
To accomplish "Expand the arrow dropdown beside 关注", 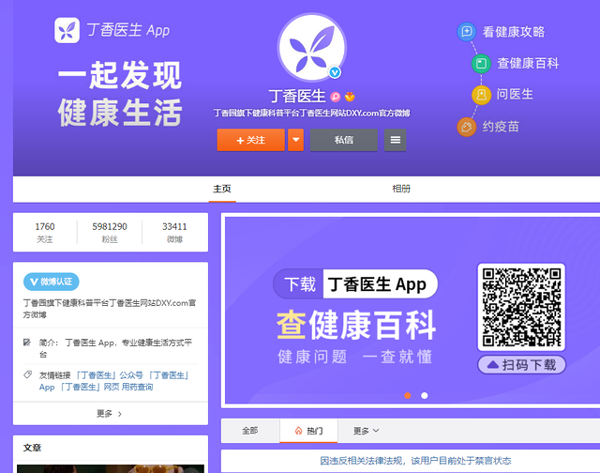I will click(296, 140).
